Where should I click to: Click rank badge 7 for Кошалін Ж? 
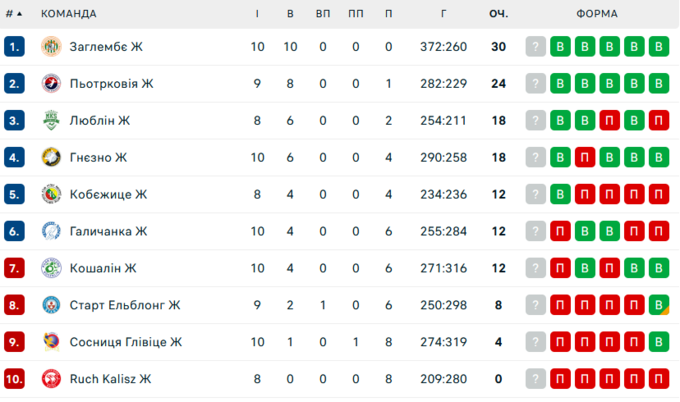(x=14, y=268)
